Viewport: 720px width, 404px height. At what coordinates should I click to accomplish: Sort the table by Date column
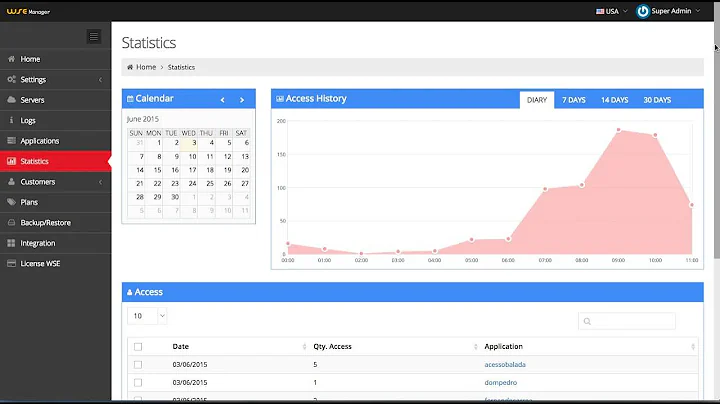[304, 347]
